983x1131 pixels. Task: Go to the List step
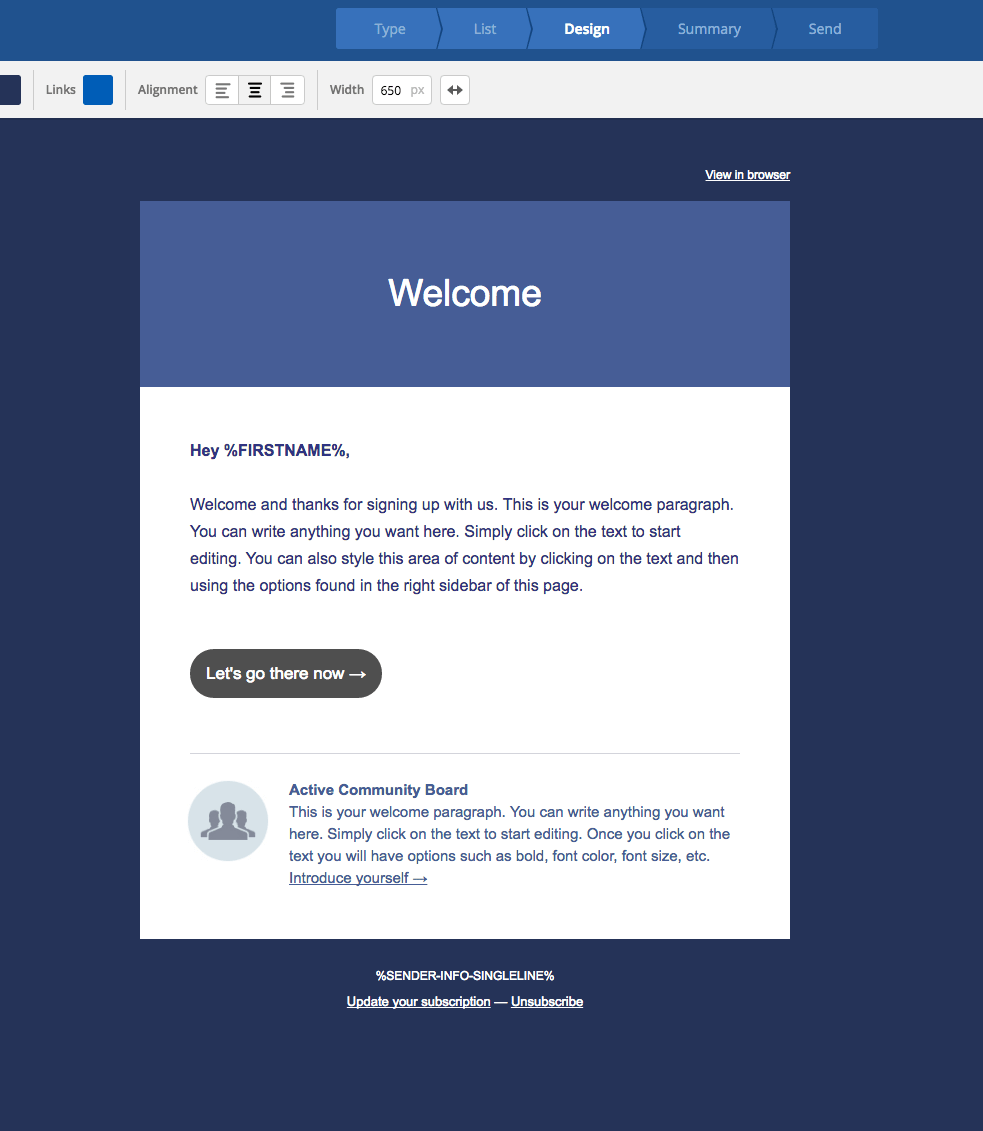point(485,29)
